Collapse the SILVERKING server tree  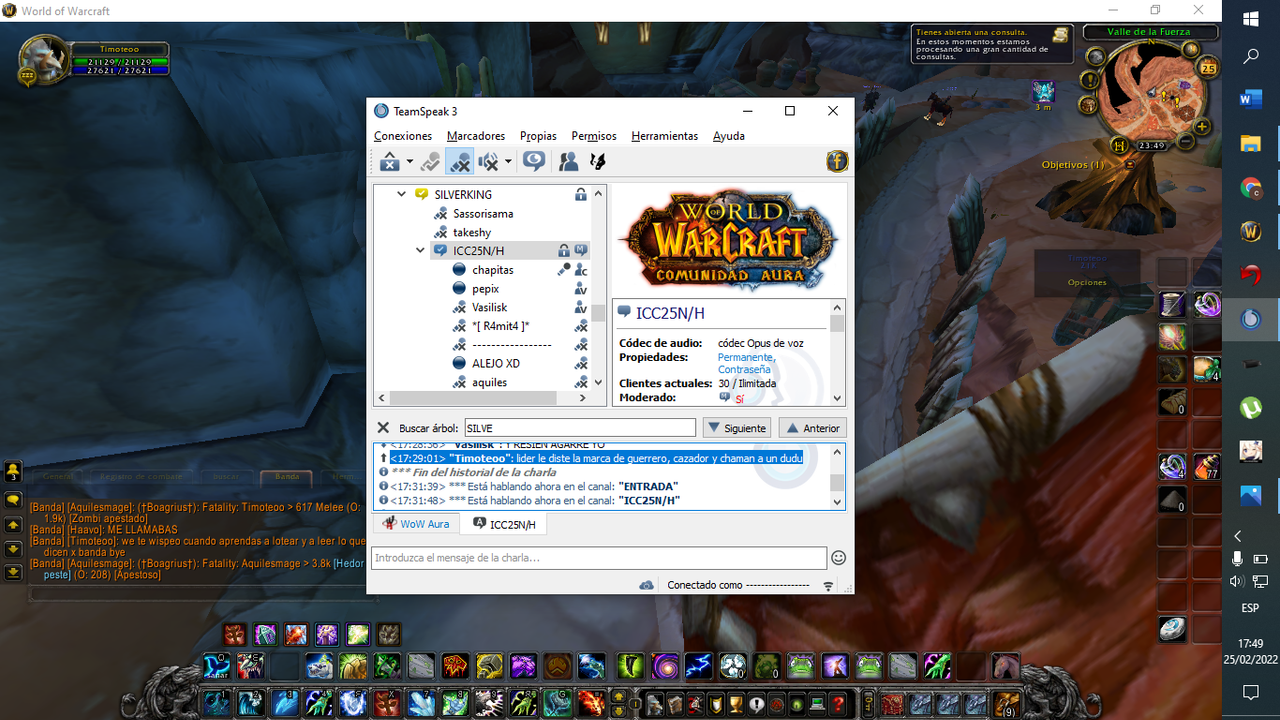(x=401, y=194)
